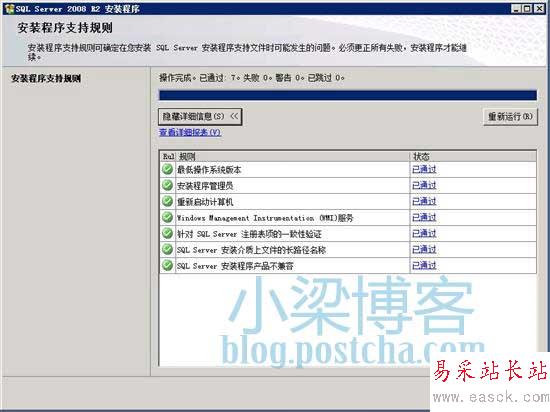Click the Rul icon column header

tap(168, 156)
